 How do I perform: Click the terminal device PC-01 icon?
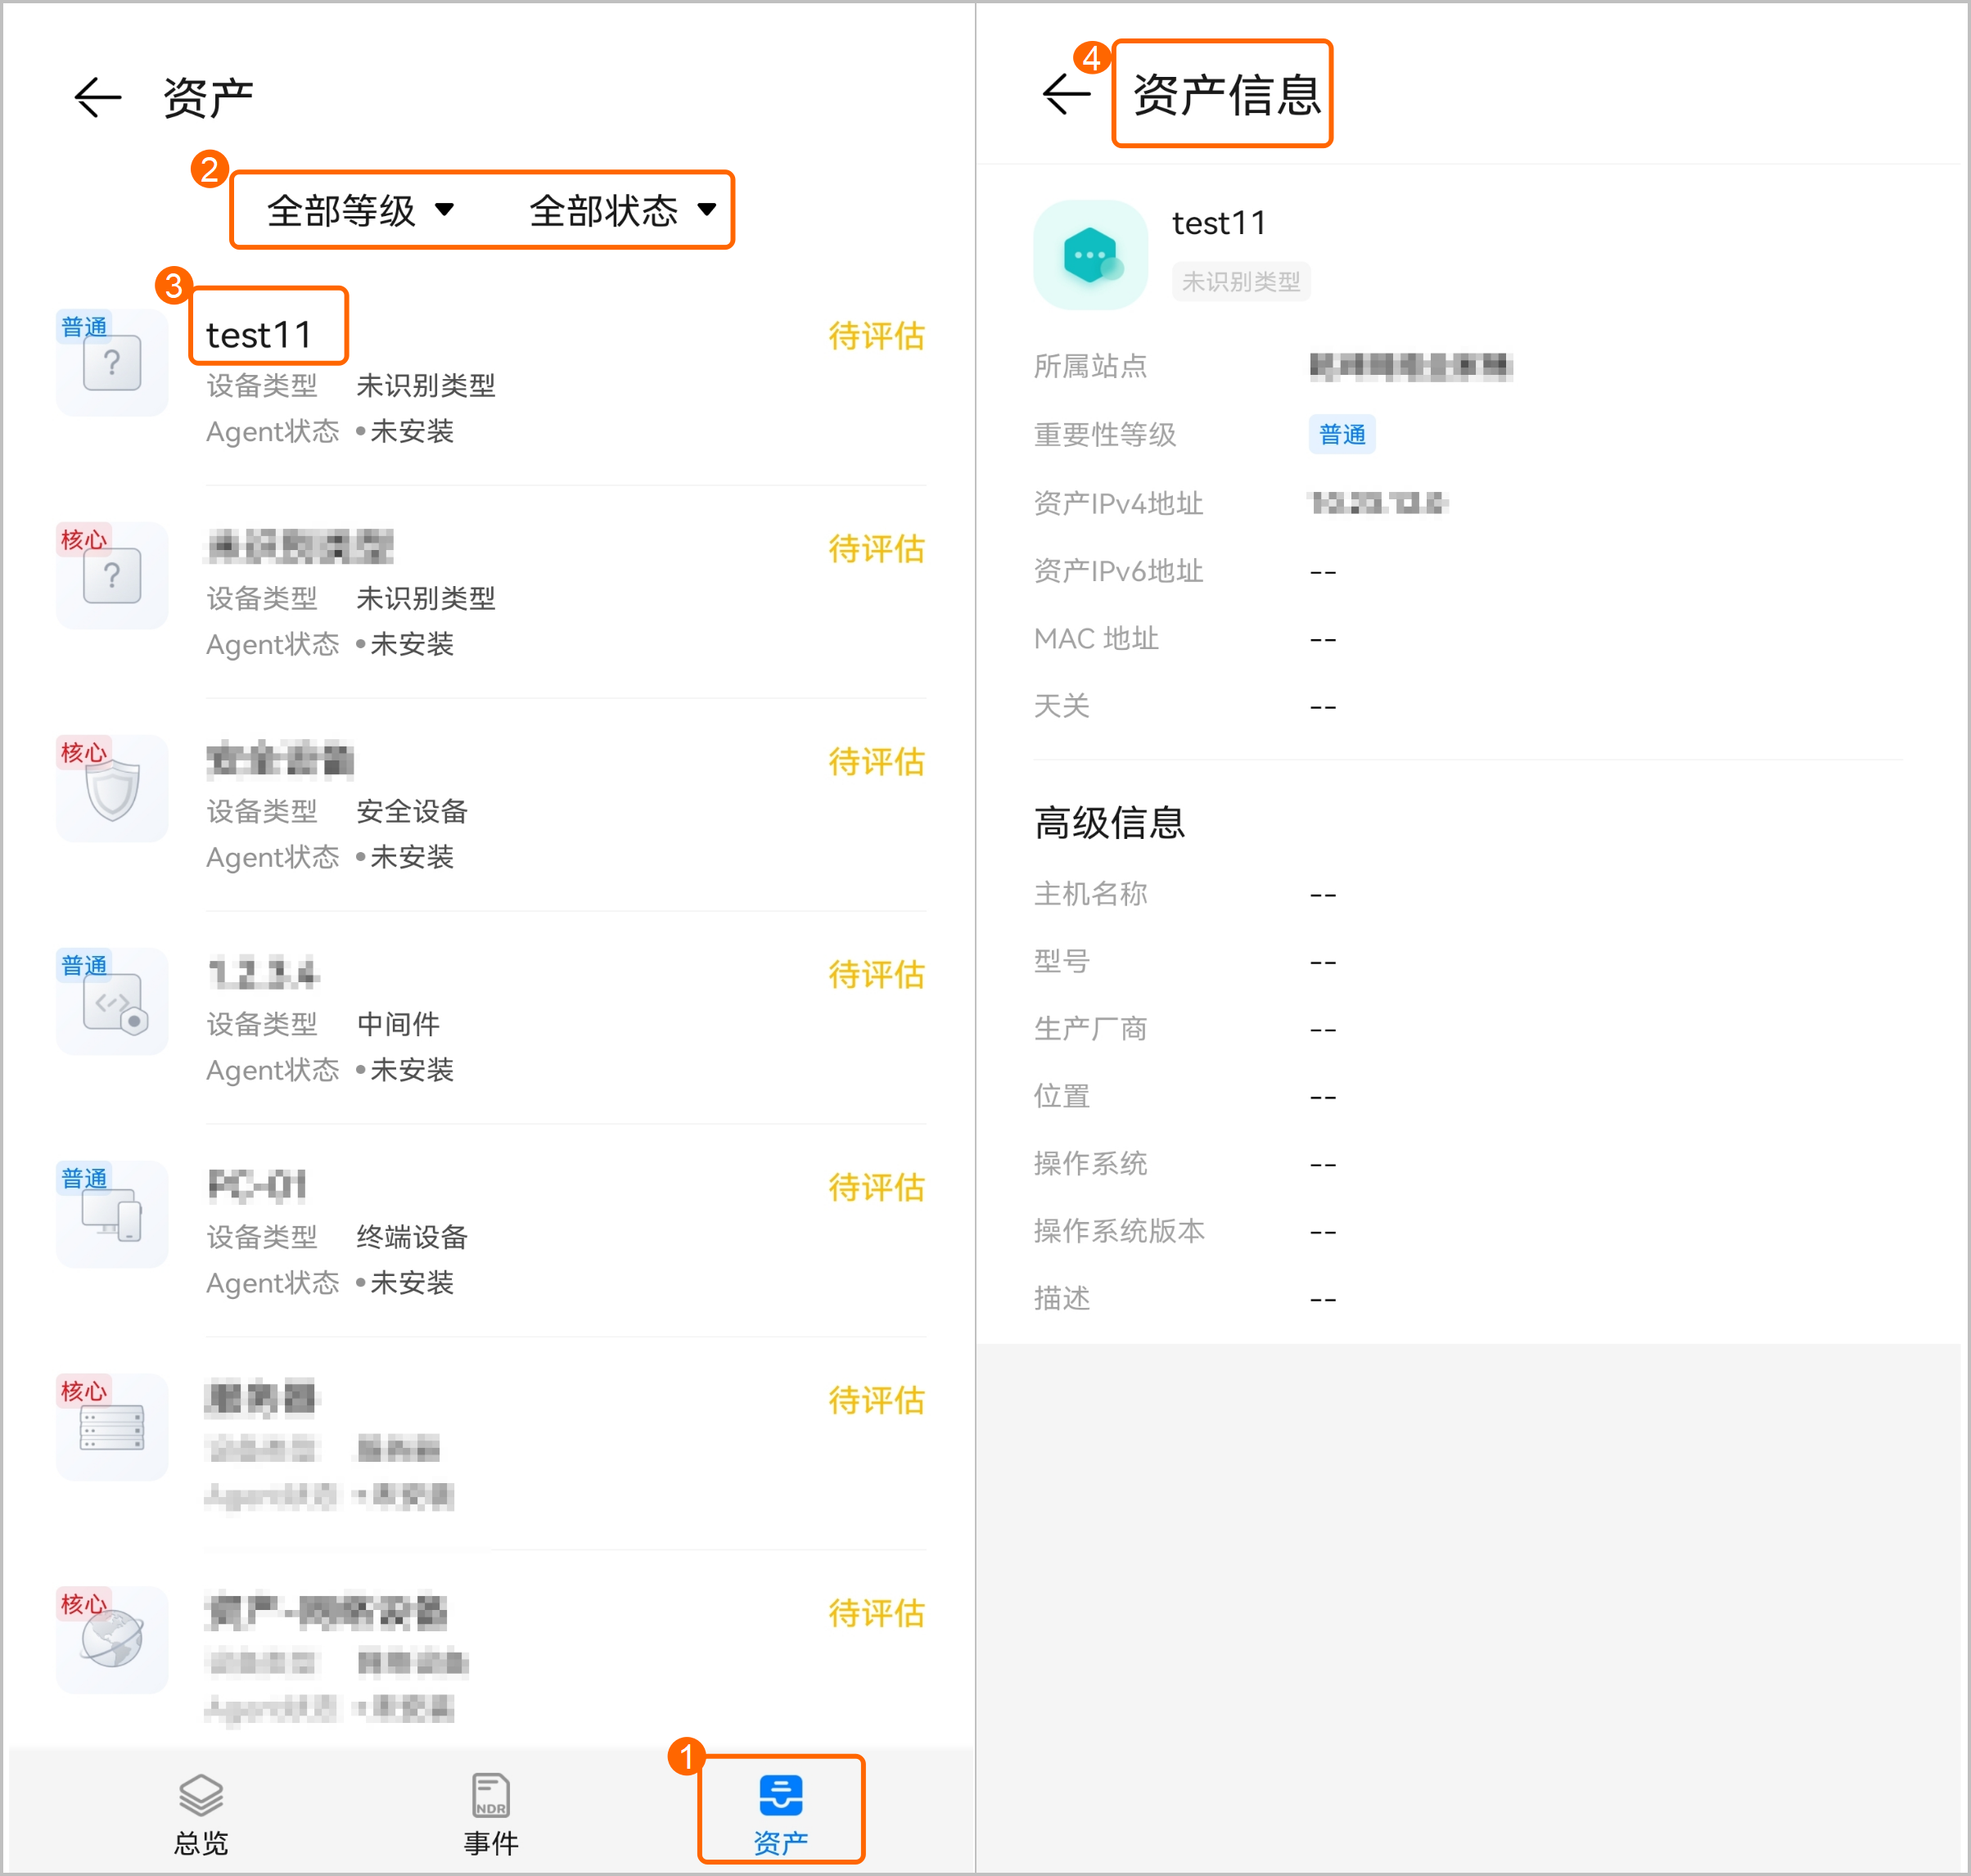click(112, 1215)
